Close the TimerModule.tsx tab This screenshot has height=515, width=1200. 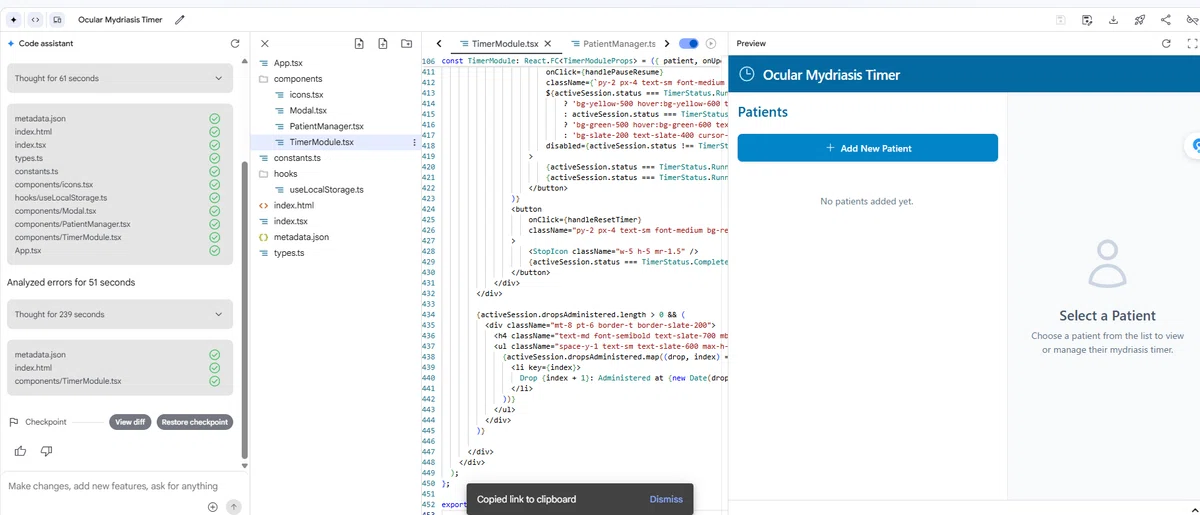pos(548,44)
